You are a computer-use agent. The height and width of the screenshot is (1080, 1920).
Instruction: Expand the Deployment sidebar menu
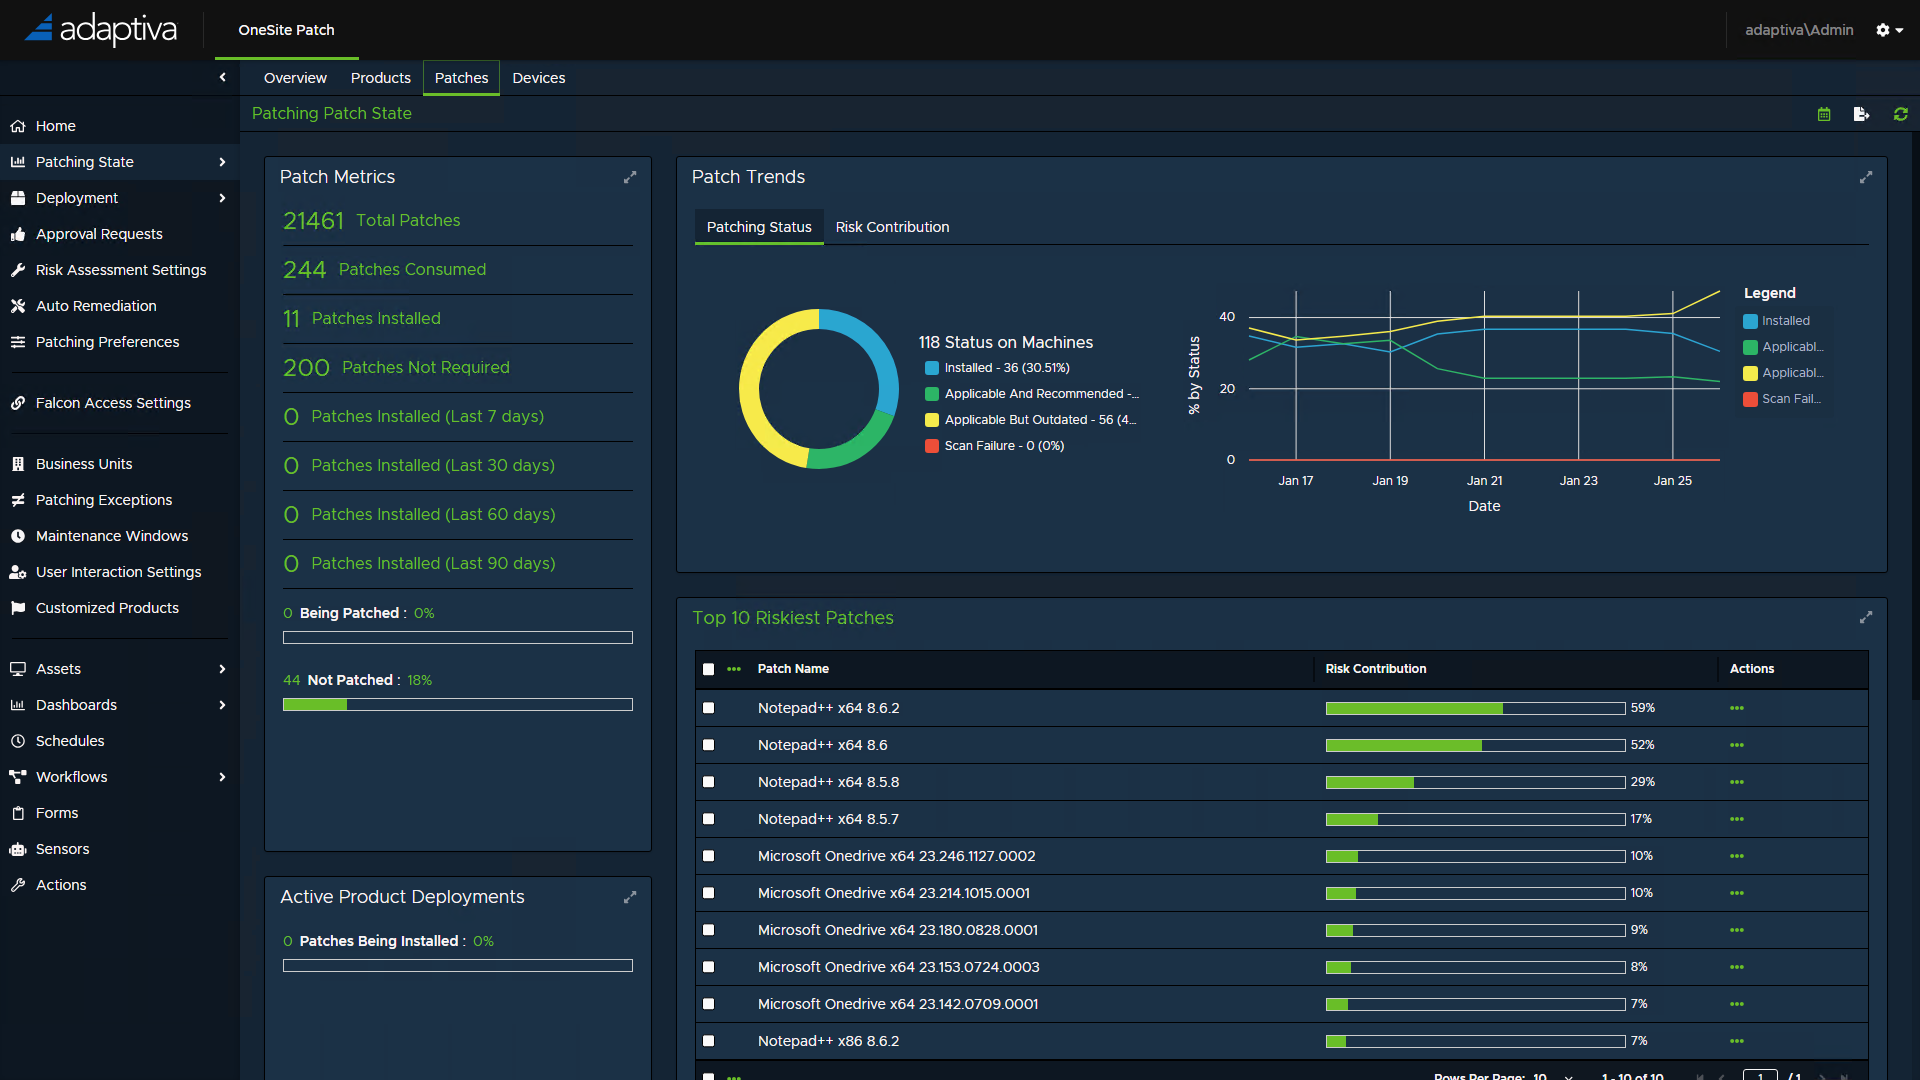click(x=222, y=198)
